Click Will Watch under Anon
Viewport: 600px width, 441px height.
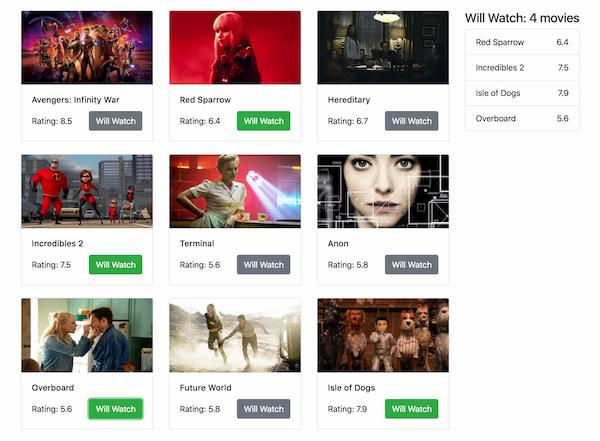(x=412, y=265)
